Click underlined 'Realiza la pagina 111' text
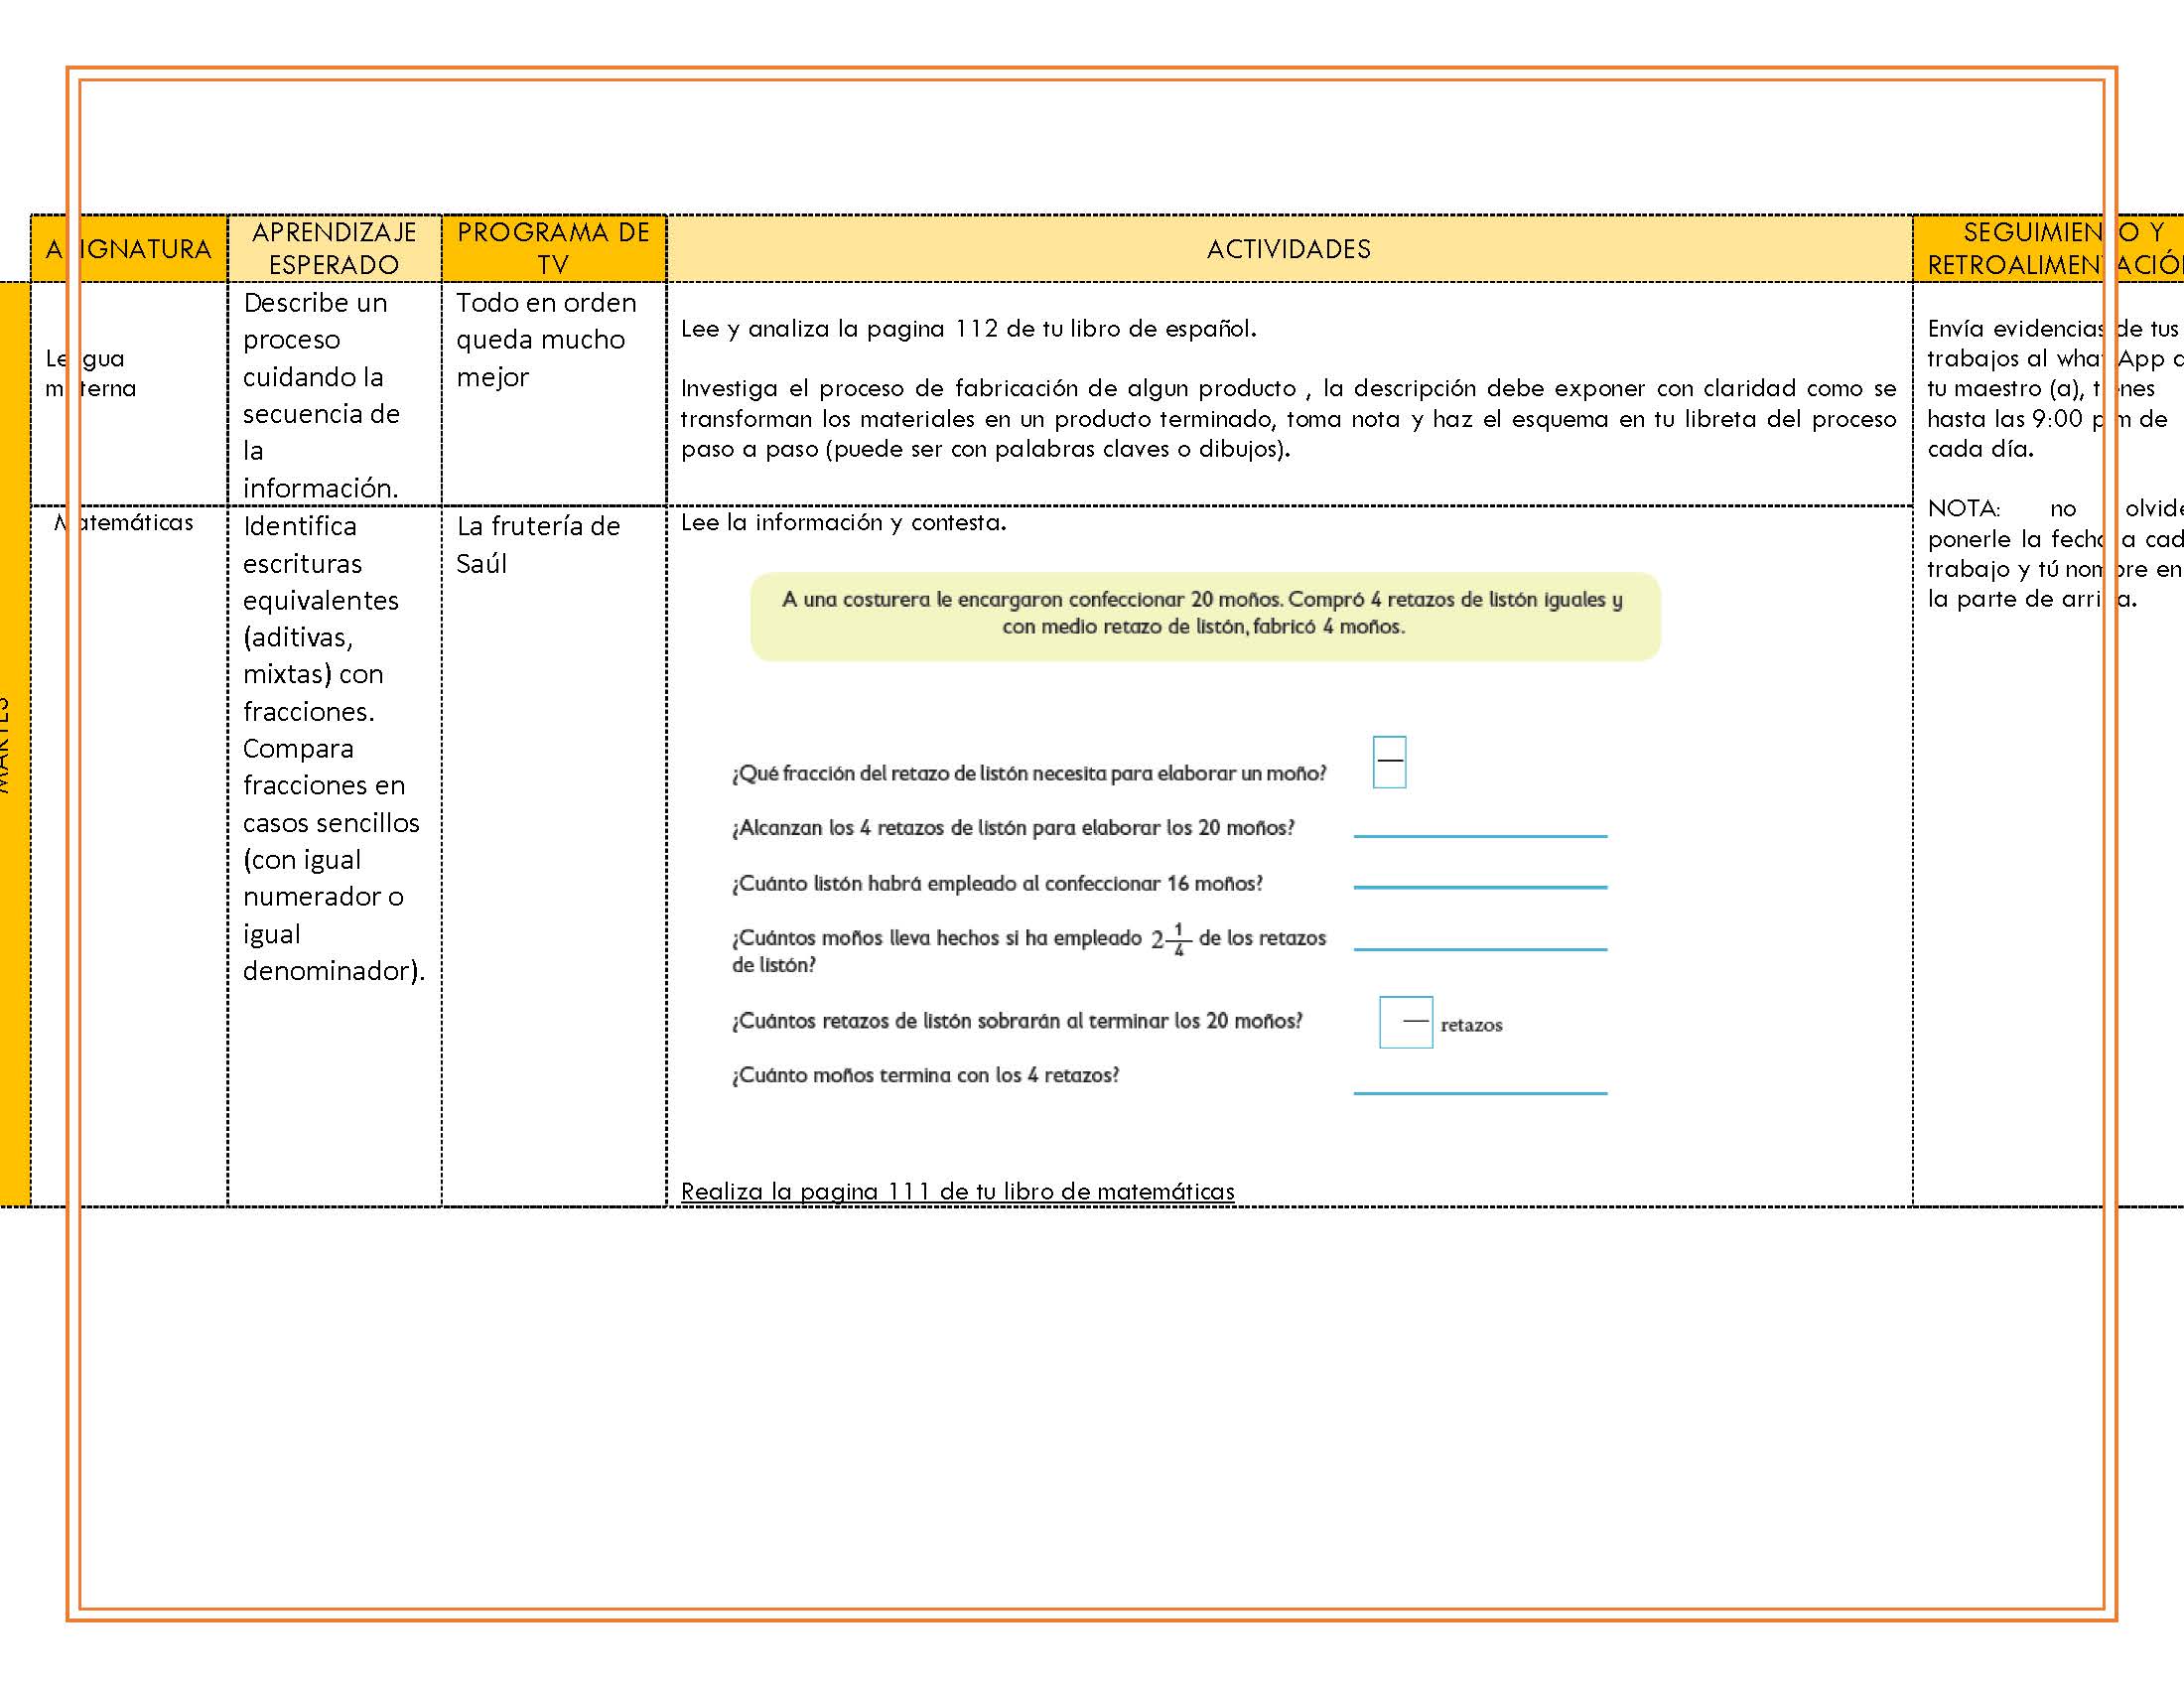2184x1688 pixels. click(957, 1191)
